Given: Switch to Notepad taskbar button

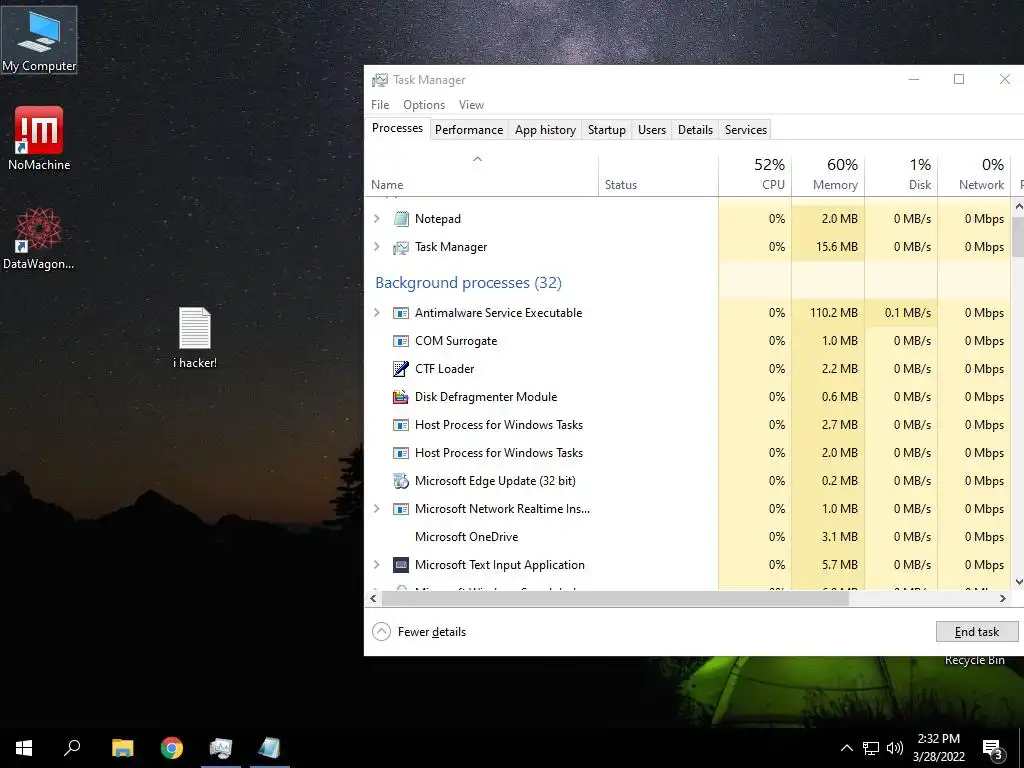Looking at the screenshot, I should 270,748.
